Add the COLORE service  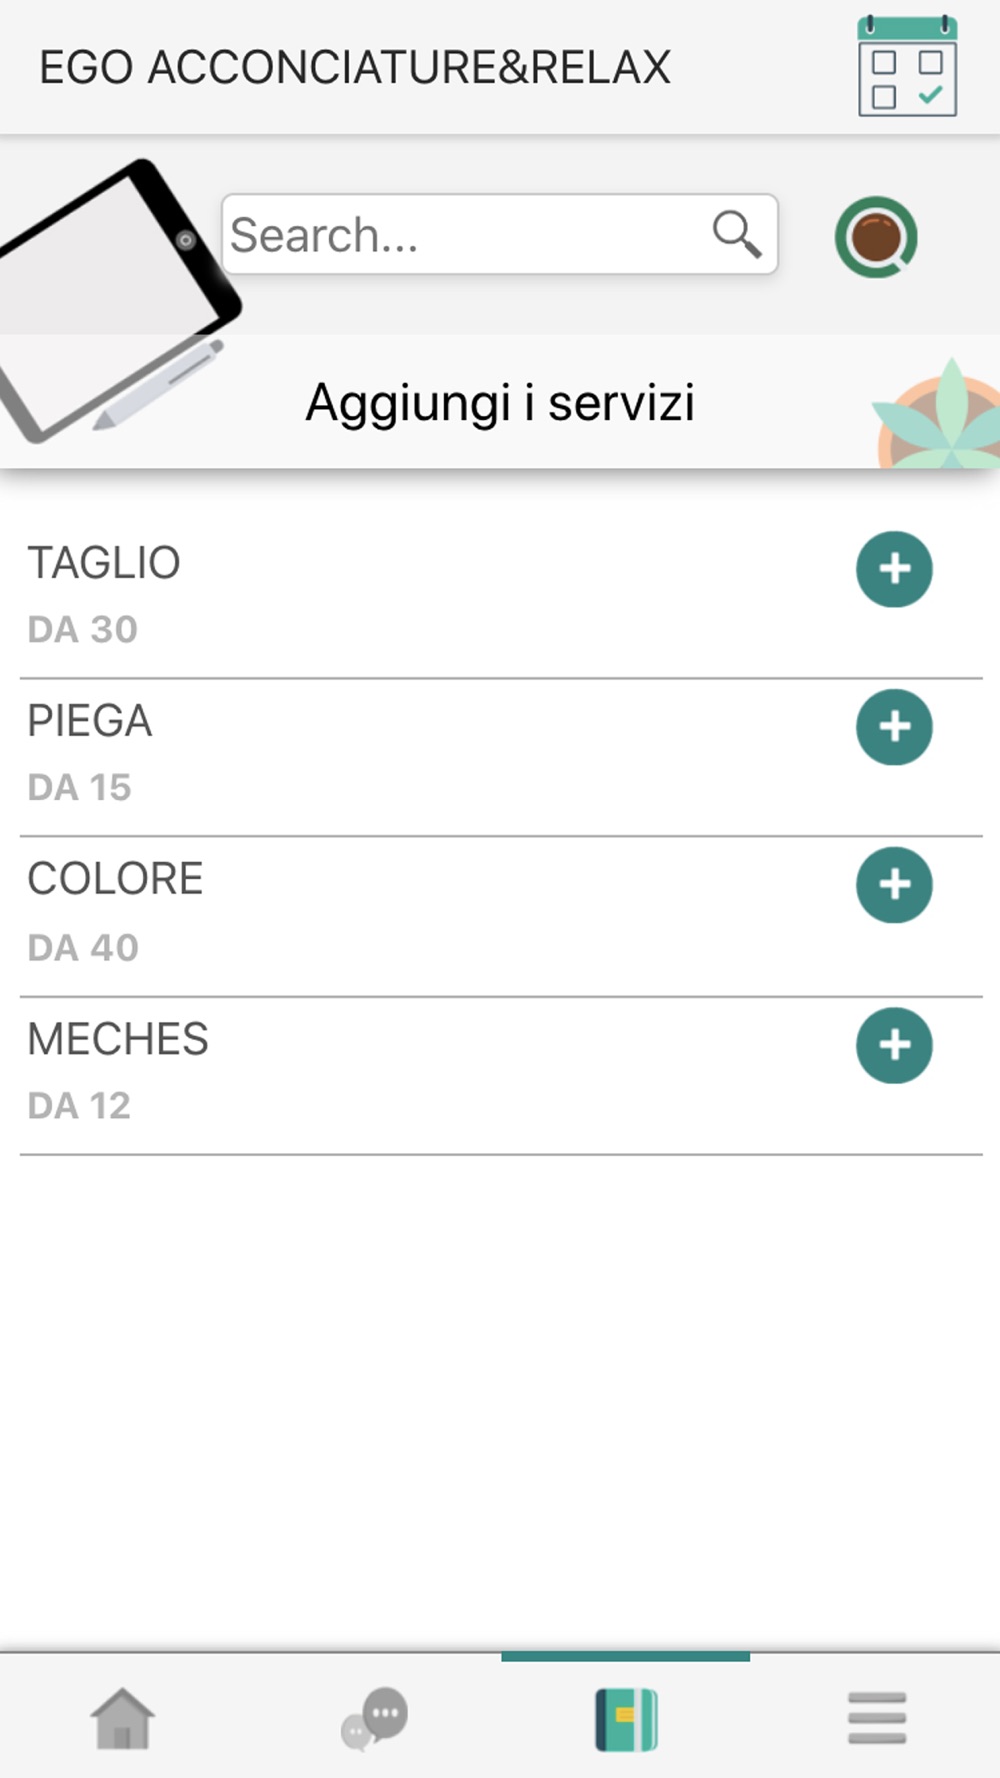[x=894, y=885]
